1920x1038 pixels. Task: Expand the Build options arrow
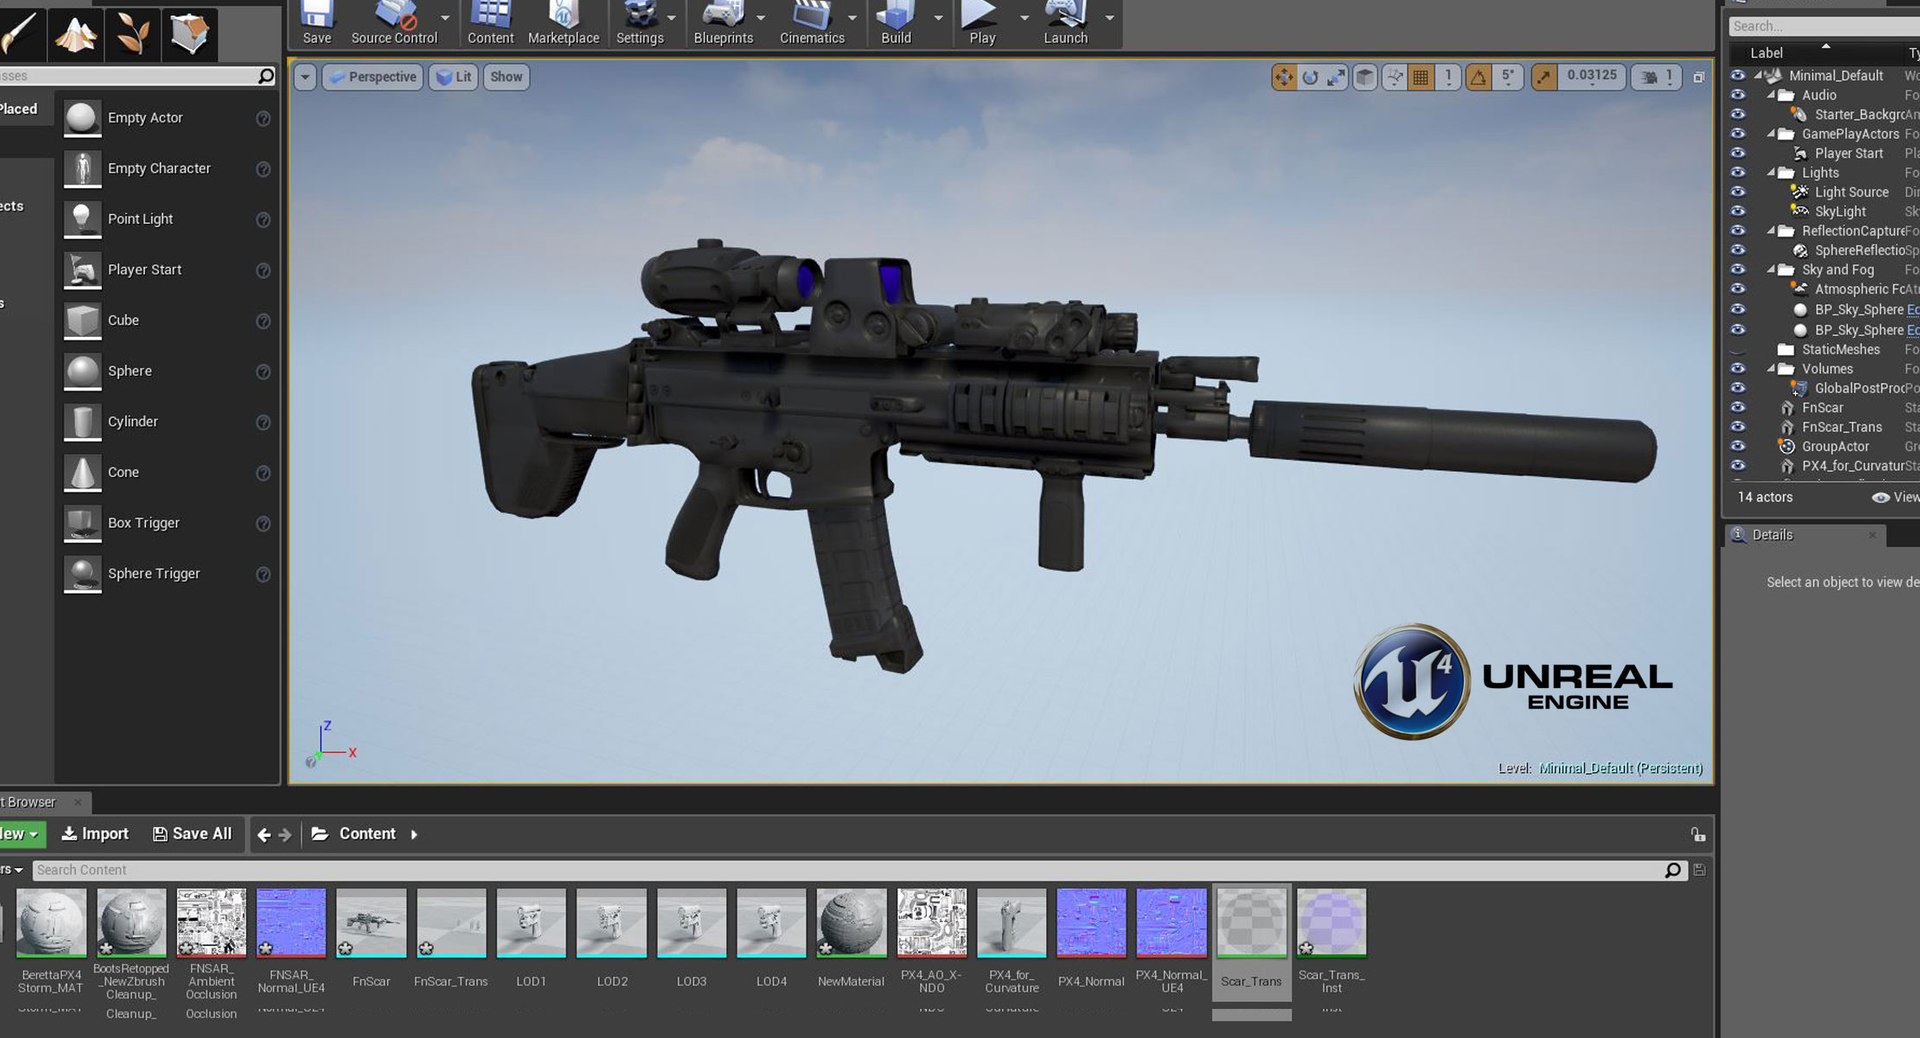pos(937,18)
